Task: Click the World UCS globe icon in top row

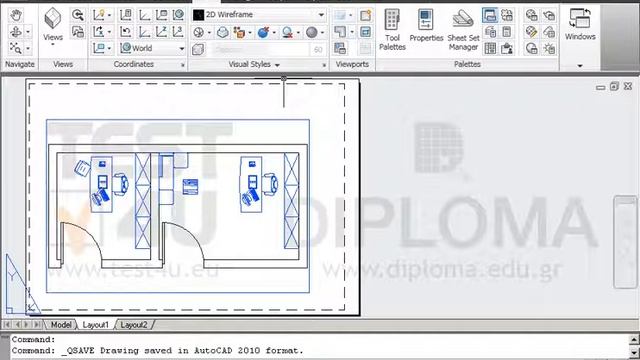Action: (x=178, y=15)
